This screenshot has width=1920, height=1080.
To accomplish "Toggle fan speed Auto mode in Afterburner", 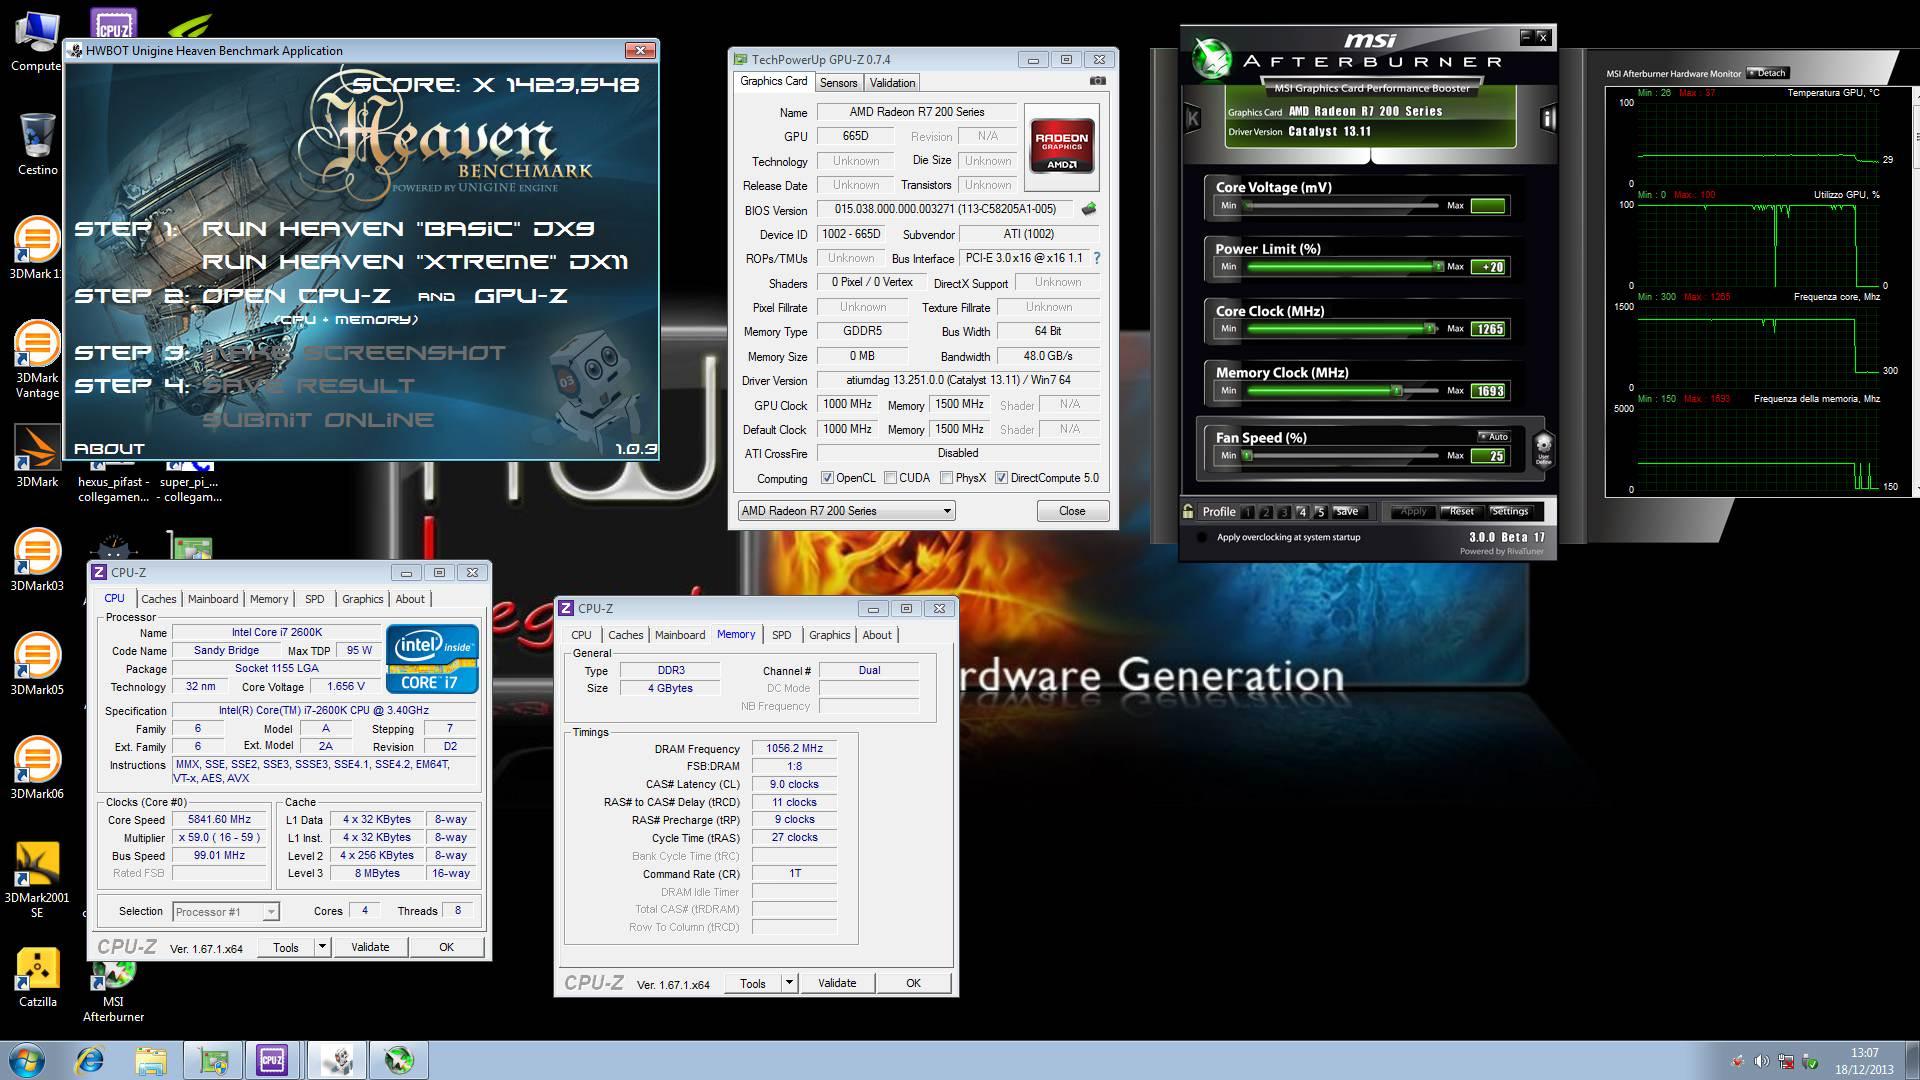I will click(1494, 436).
